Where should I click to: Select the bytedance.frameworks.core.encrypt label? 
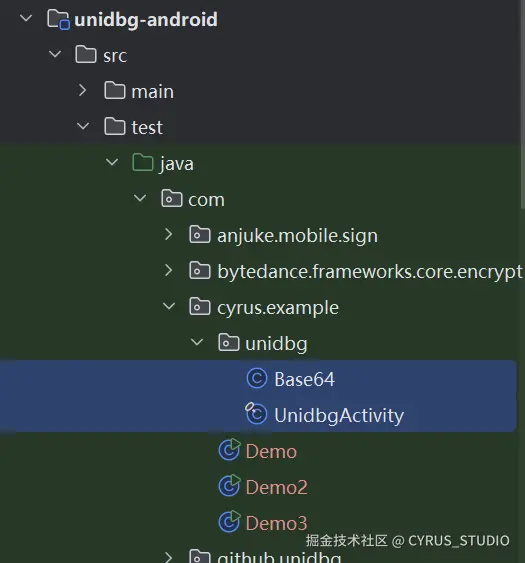click(370, 272)
